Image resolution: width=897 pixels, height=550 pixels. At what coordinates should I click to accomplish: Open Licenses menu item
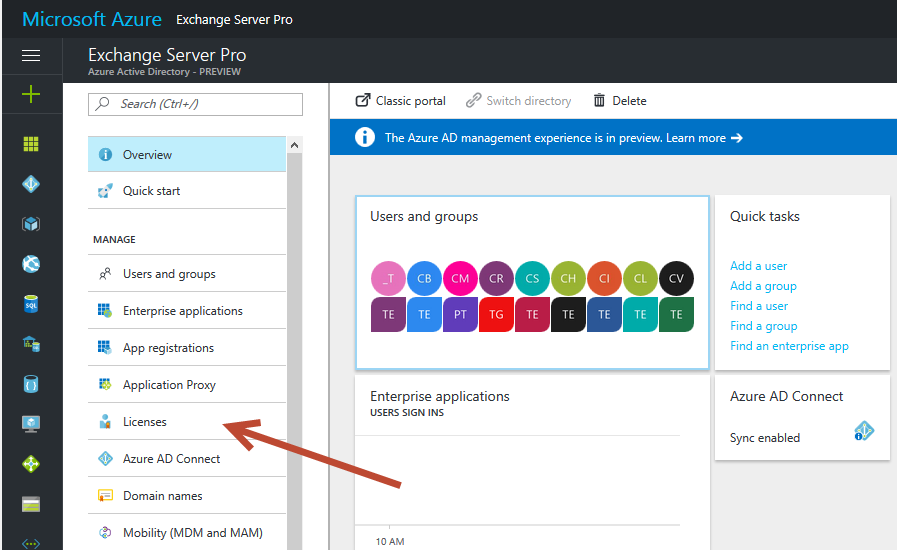(187, 422)
